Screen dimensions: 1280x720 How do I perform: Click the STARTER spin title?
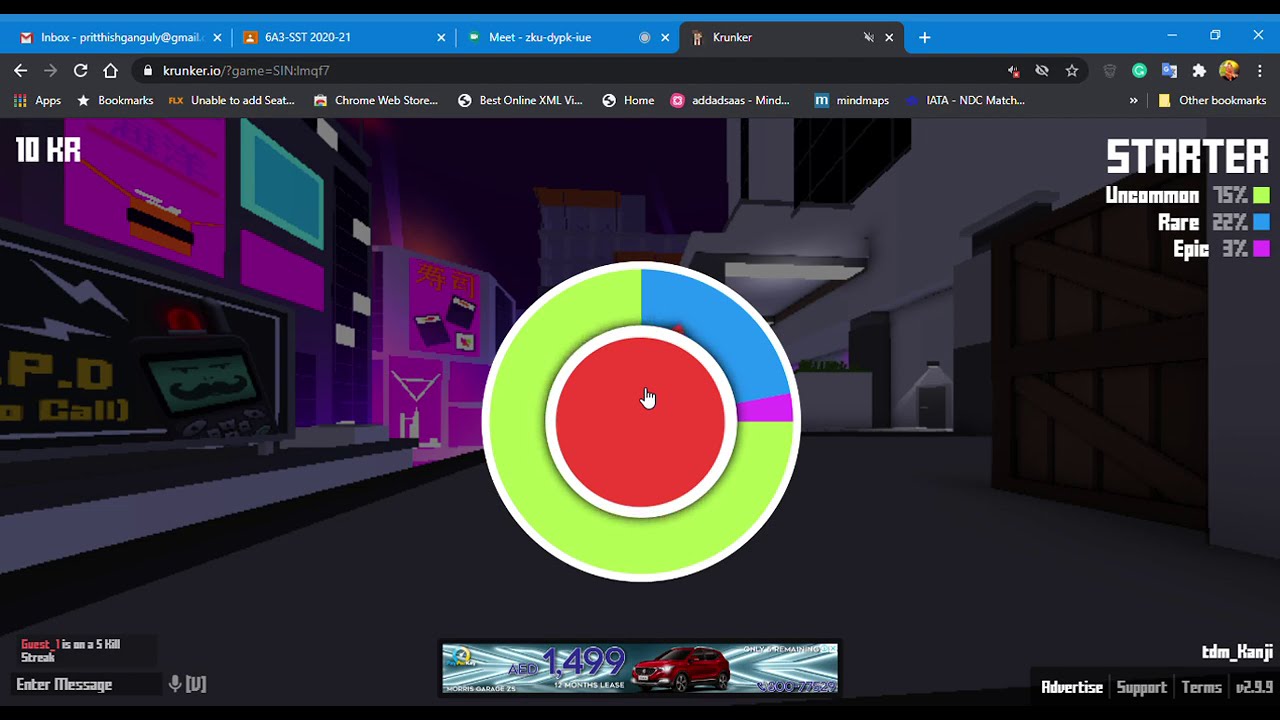(1187, 157)
